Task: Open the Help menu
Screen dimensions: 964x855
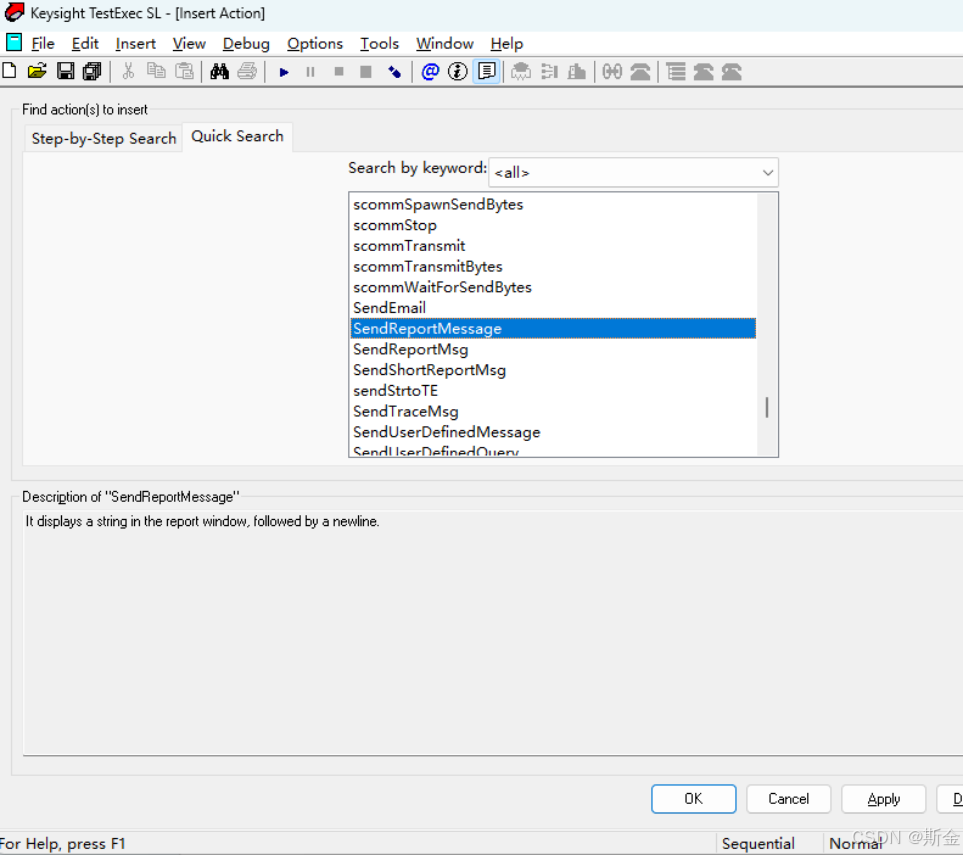Action: pos(507,44)
